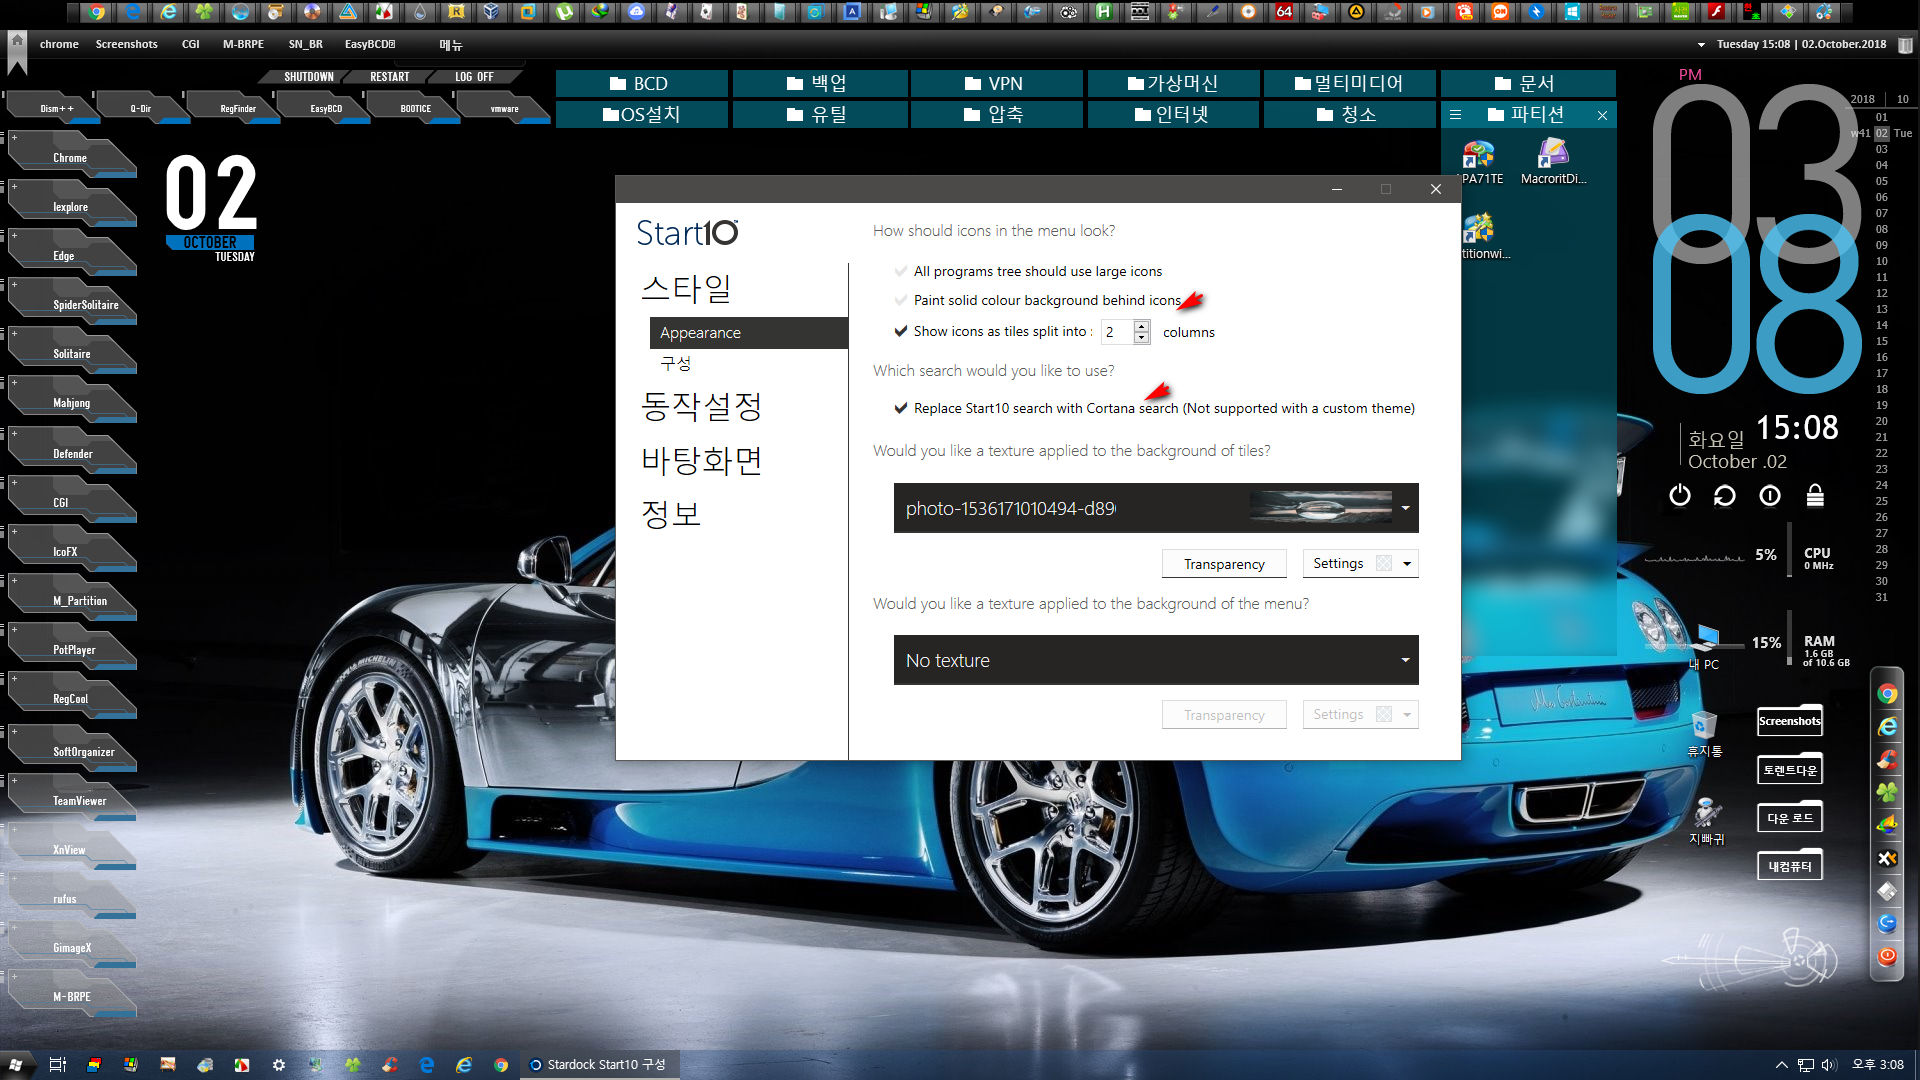Open Chrome from the top dock bar
The width and height of the screenshot is (1920, 1080).
[96, 12]
